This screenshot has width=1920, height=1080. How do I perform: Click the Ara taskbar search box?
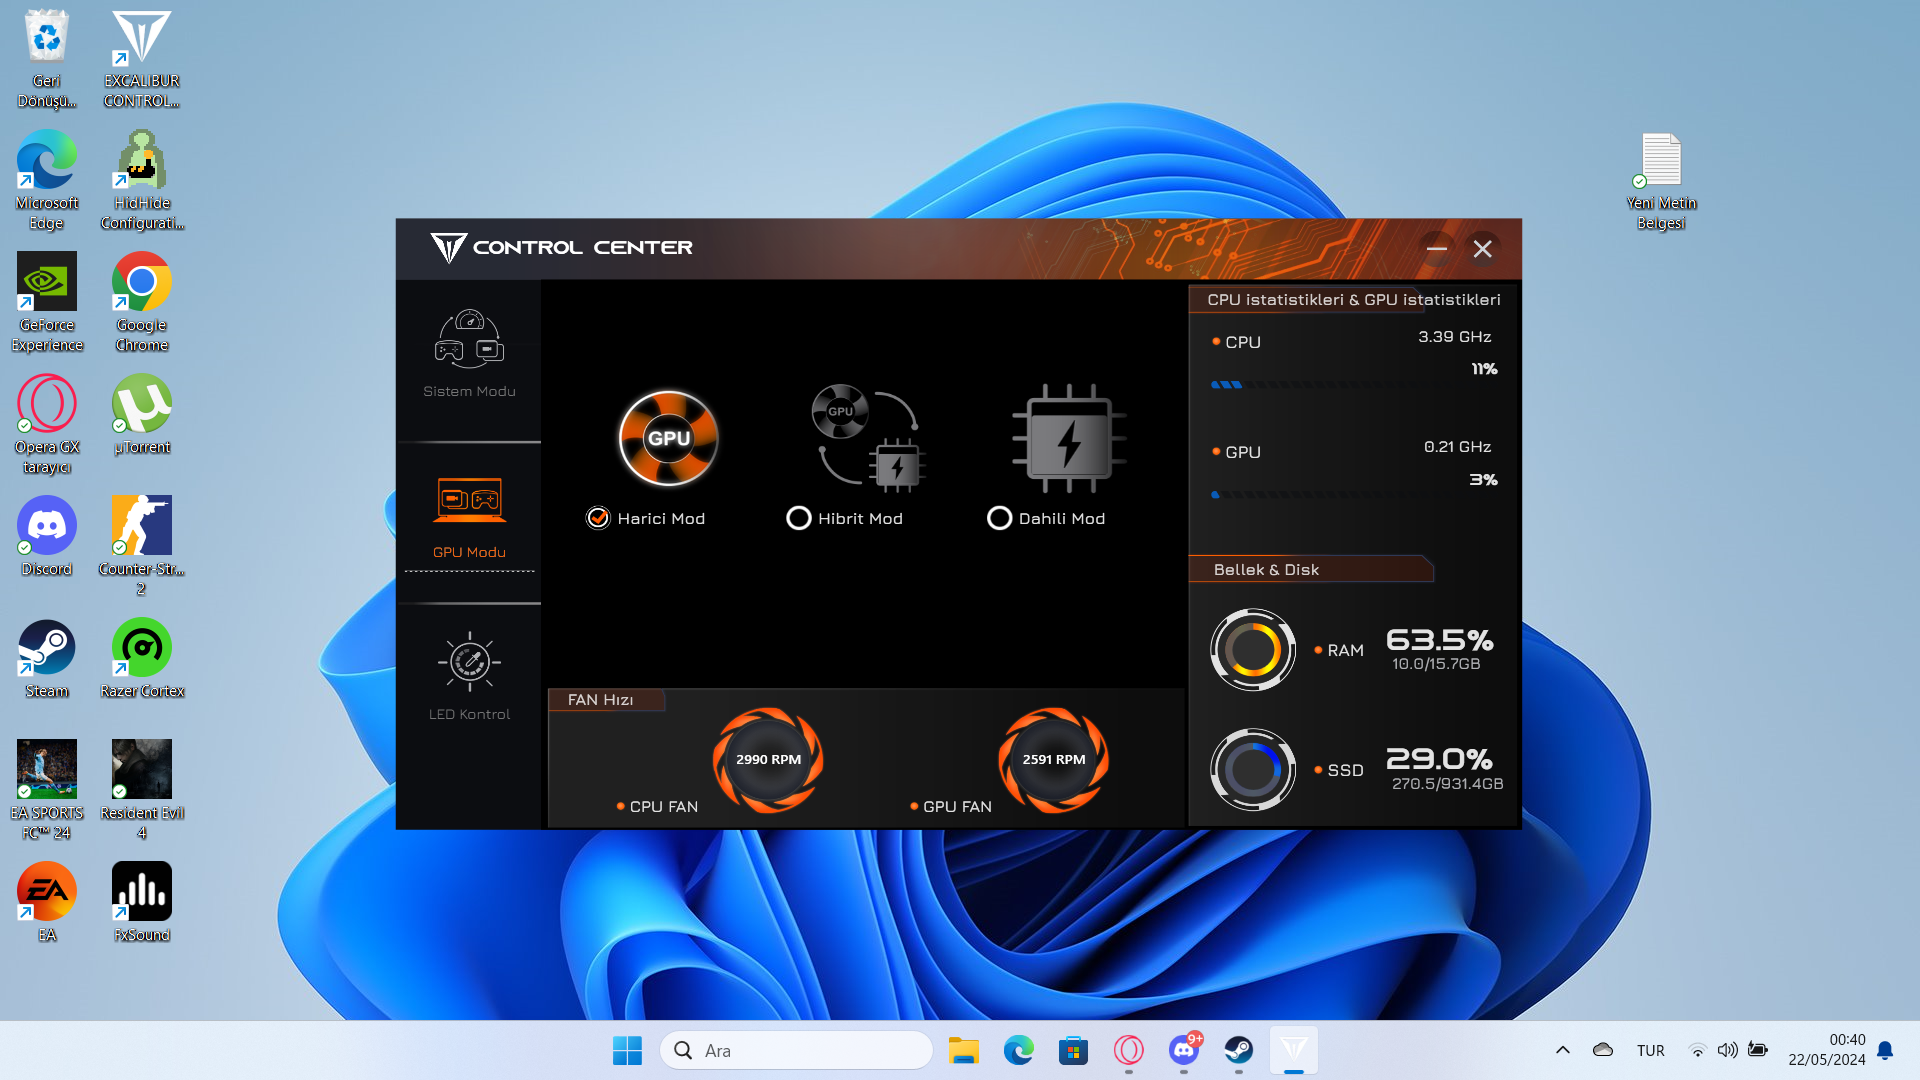(796, 1050)
